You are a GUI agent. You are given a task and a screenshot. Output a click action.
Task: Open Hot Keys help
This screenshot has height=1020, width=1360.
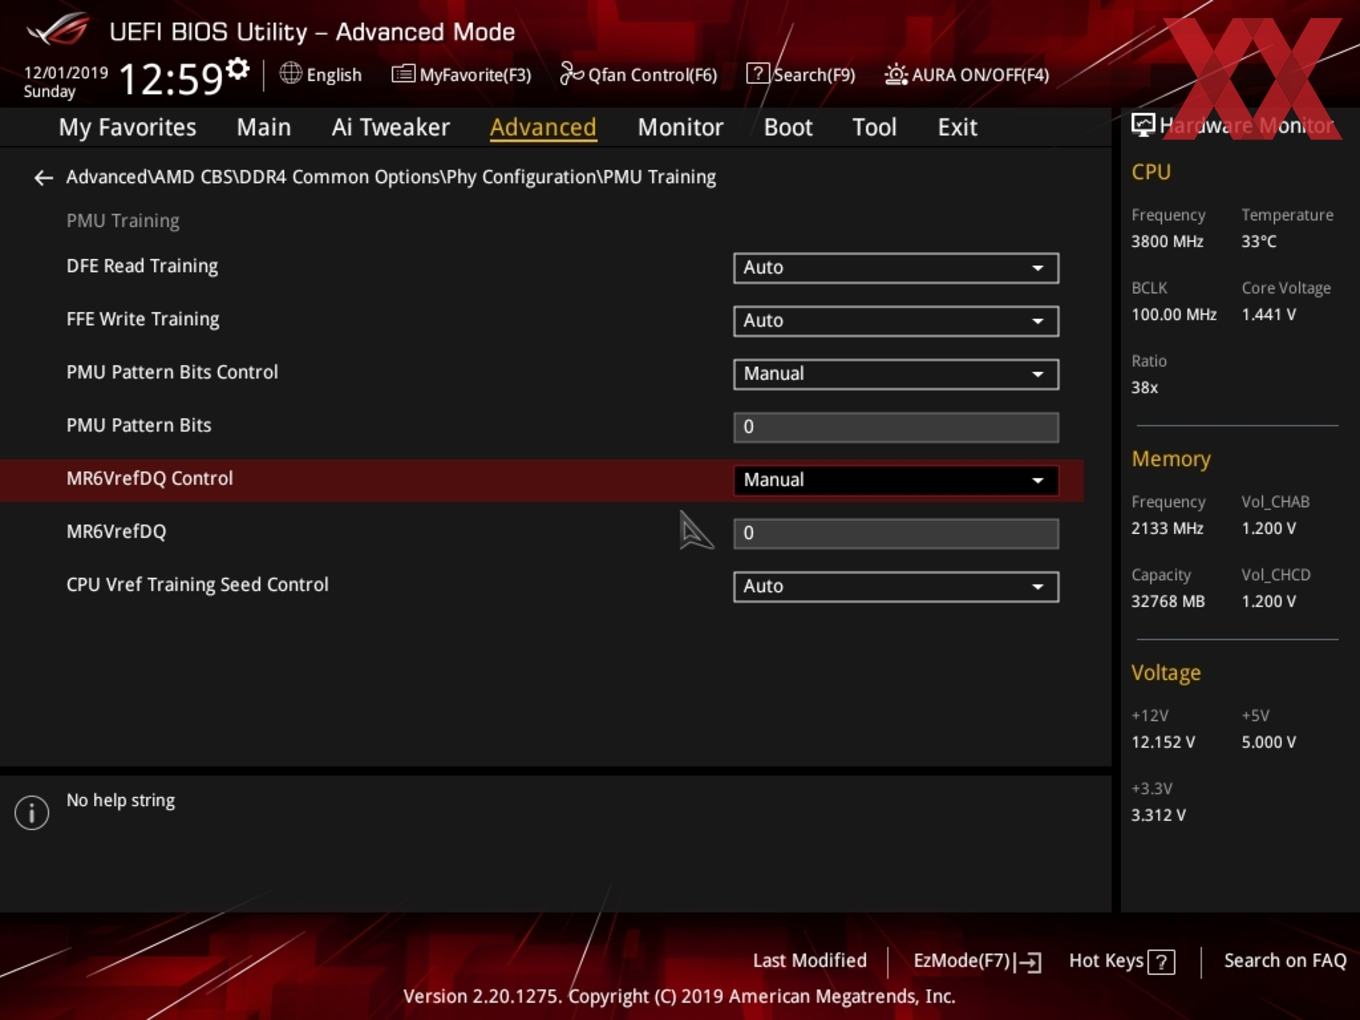(x=1106, y=961)
